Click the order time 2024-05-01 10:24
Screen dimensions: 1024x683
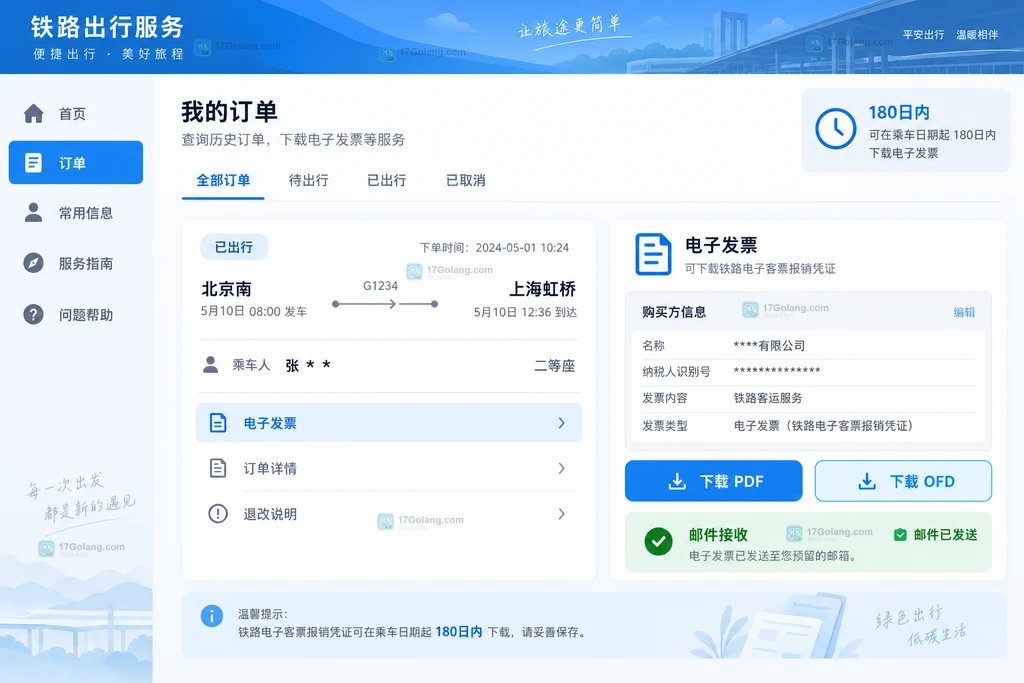[522, 247]
